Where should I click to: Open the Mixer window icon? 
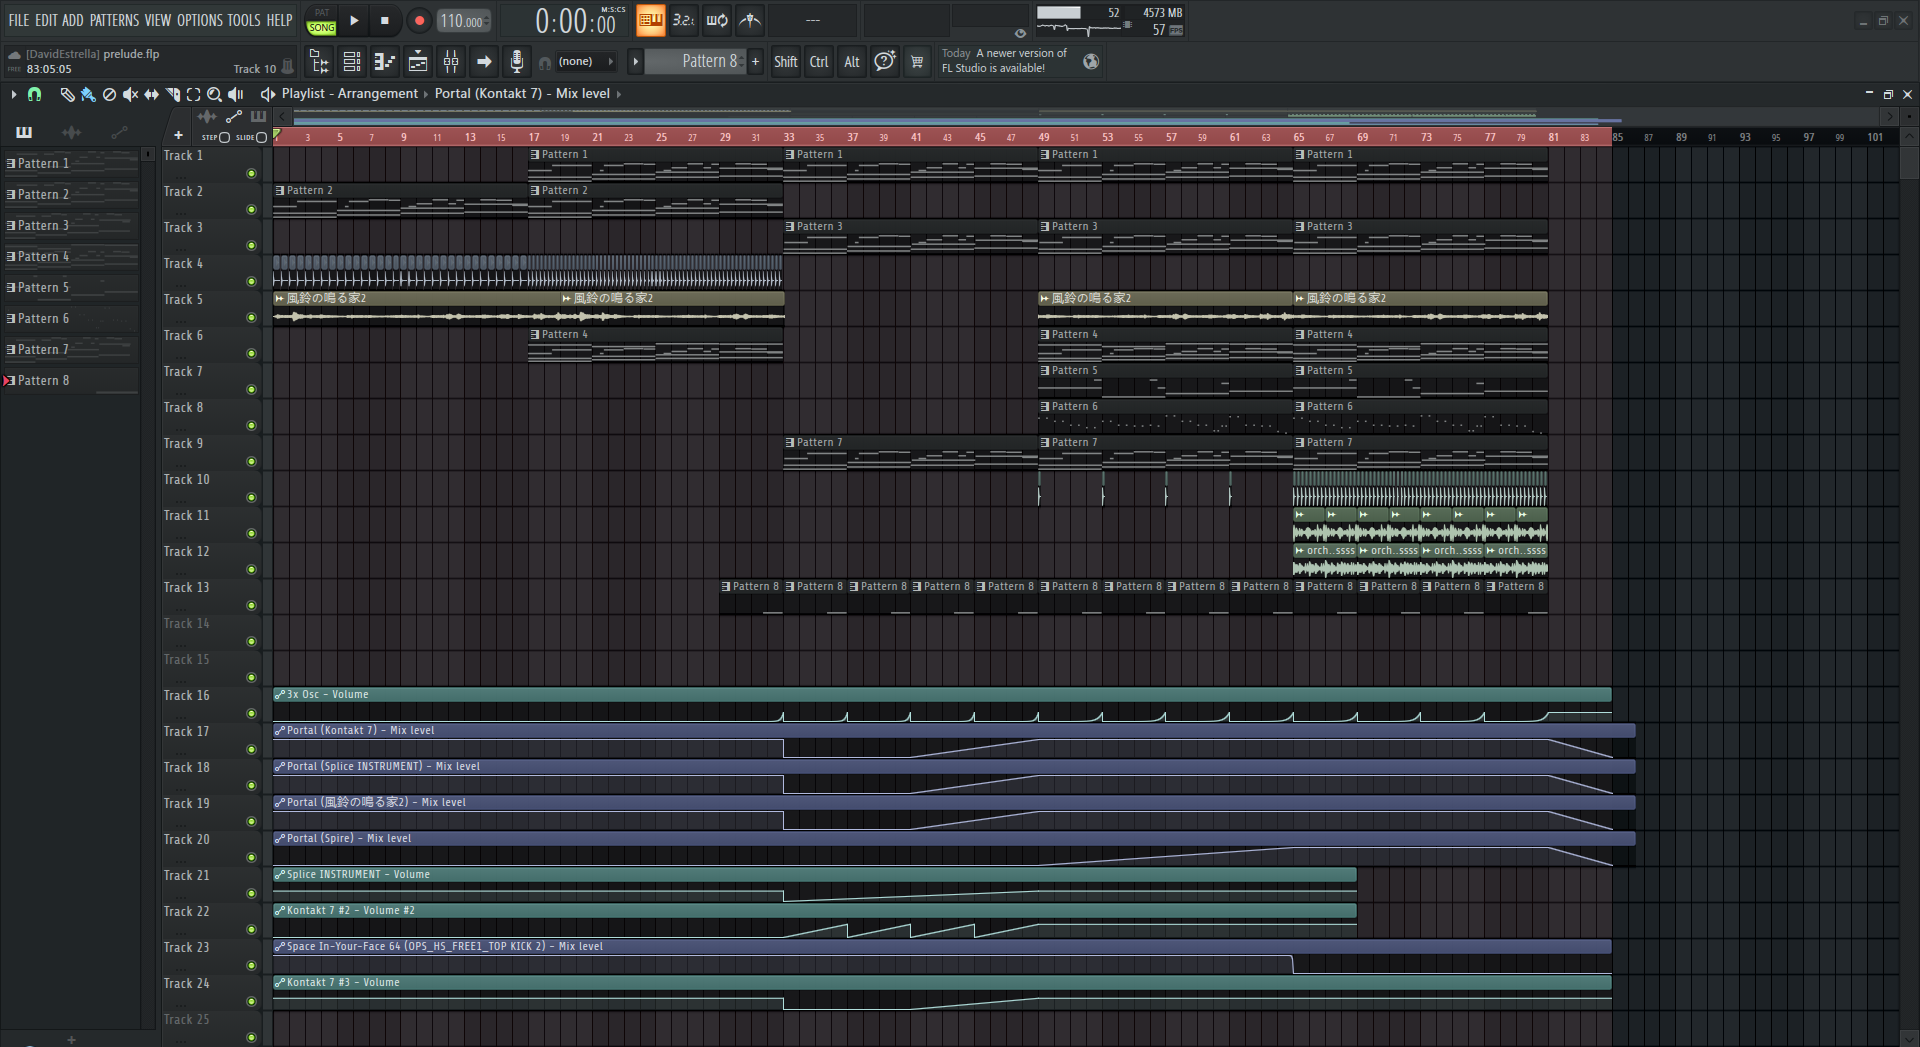451,62
